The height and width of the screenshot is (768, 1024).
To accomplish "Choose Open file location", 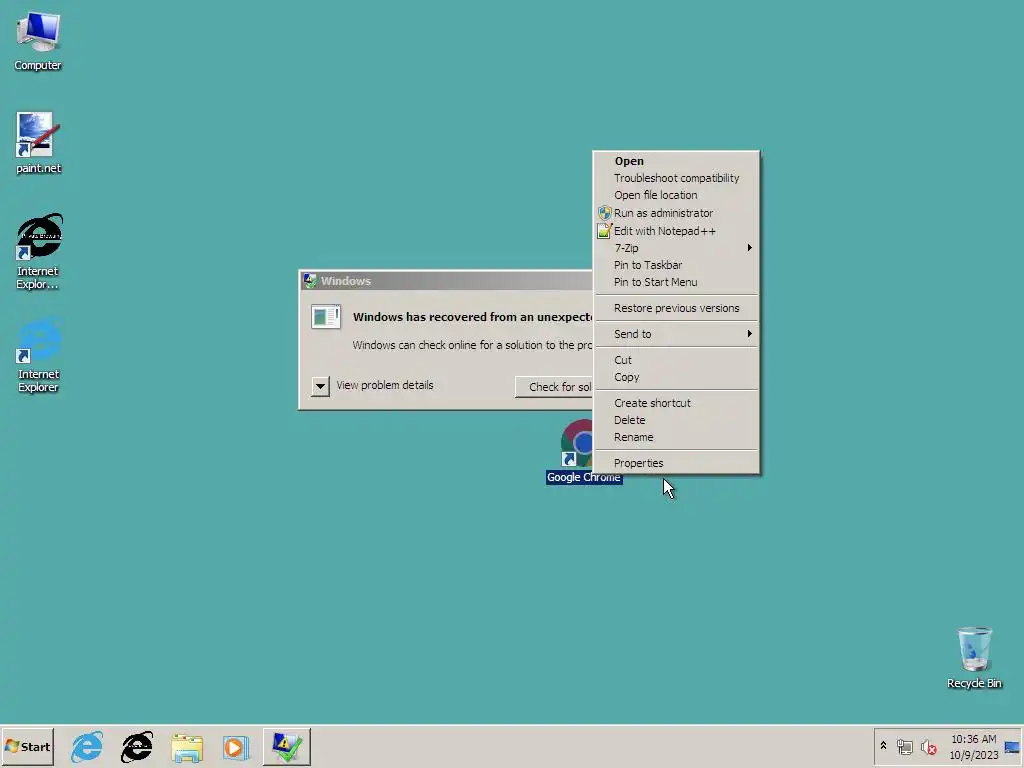I will [676, 195].
